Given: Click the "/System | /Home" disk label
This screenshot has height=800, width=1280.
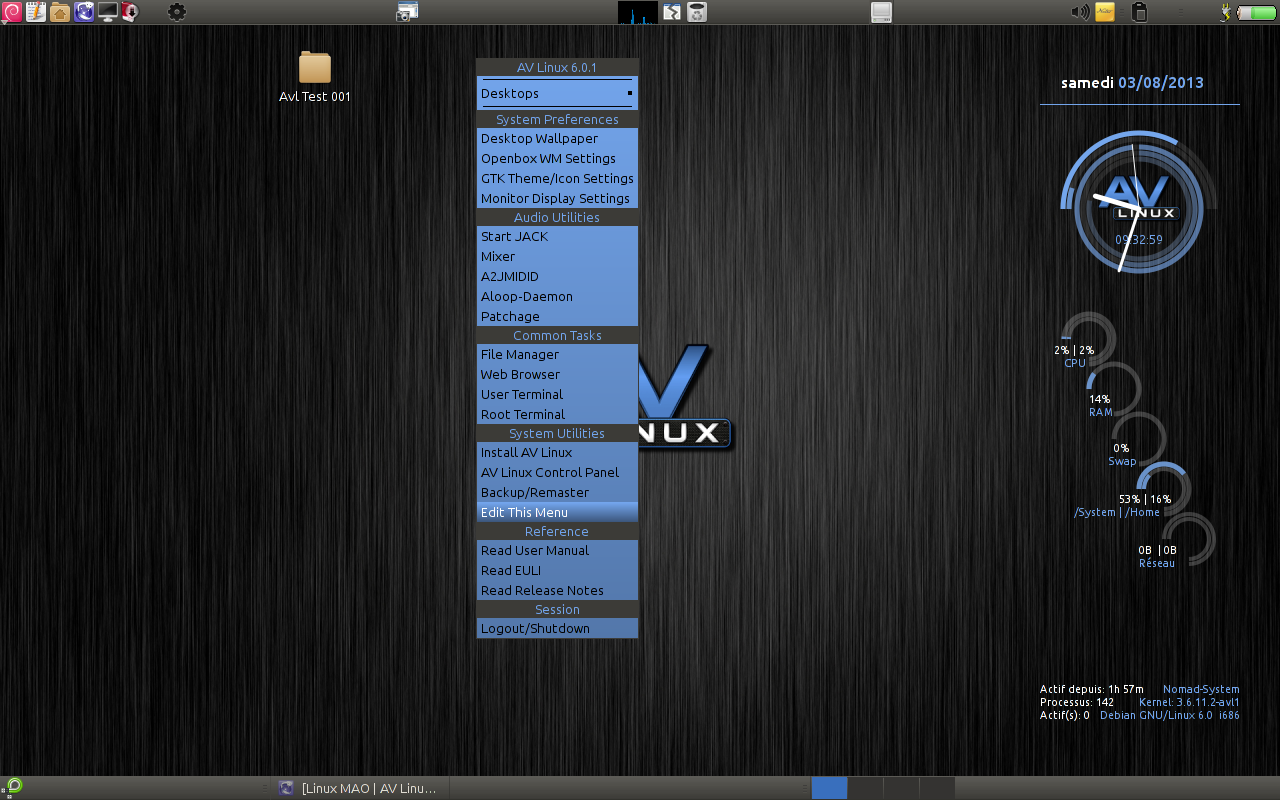Looking at the screenshot, I should tap(1117, 513).
